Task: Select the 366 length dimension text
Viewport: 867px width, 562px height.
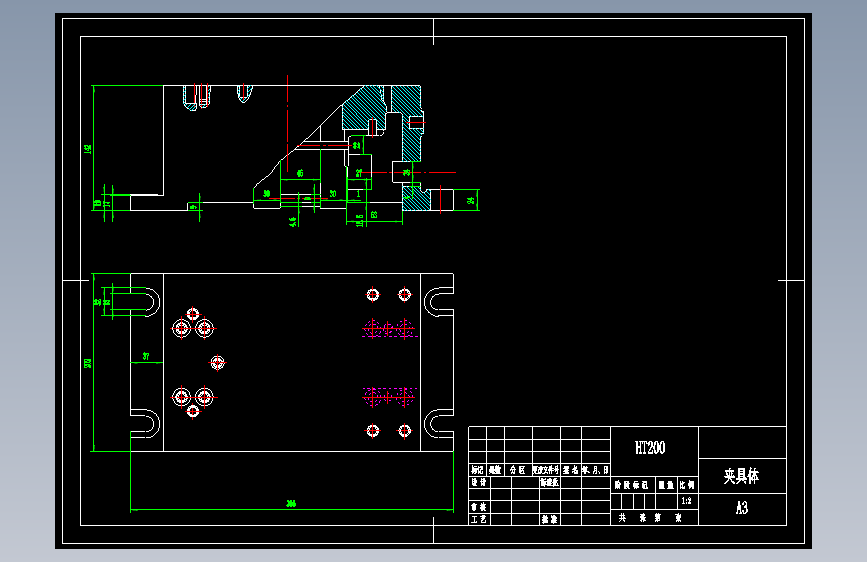Action: click(x=291, y=503)
